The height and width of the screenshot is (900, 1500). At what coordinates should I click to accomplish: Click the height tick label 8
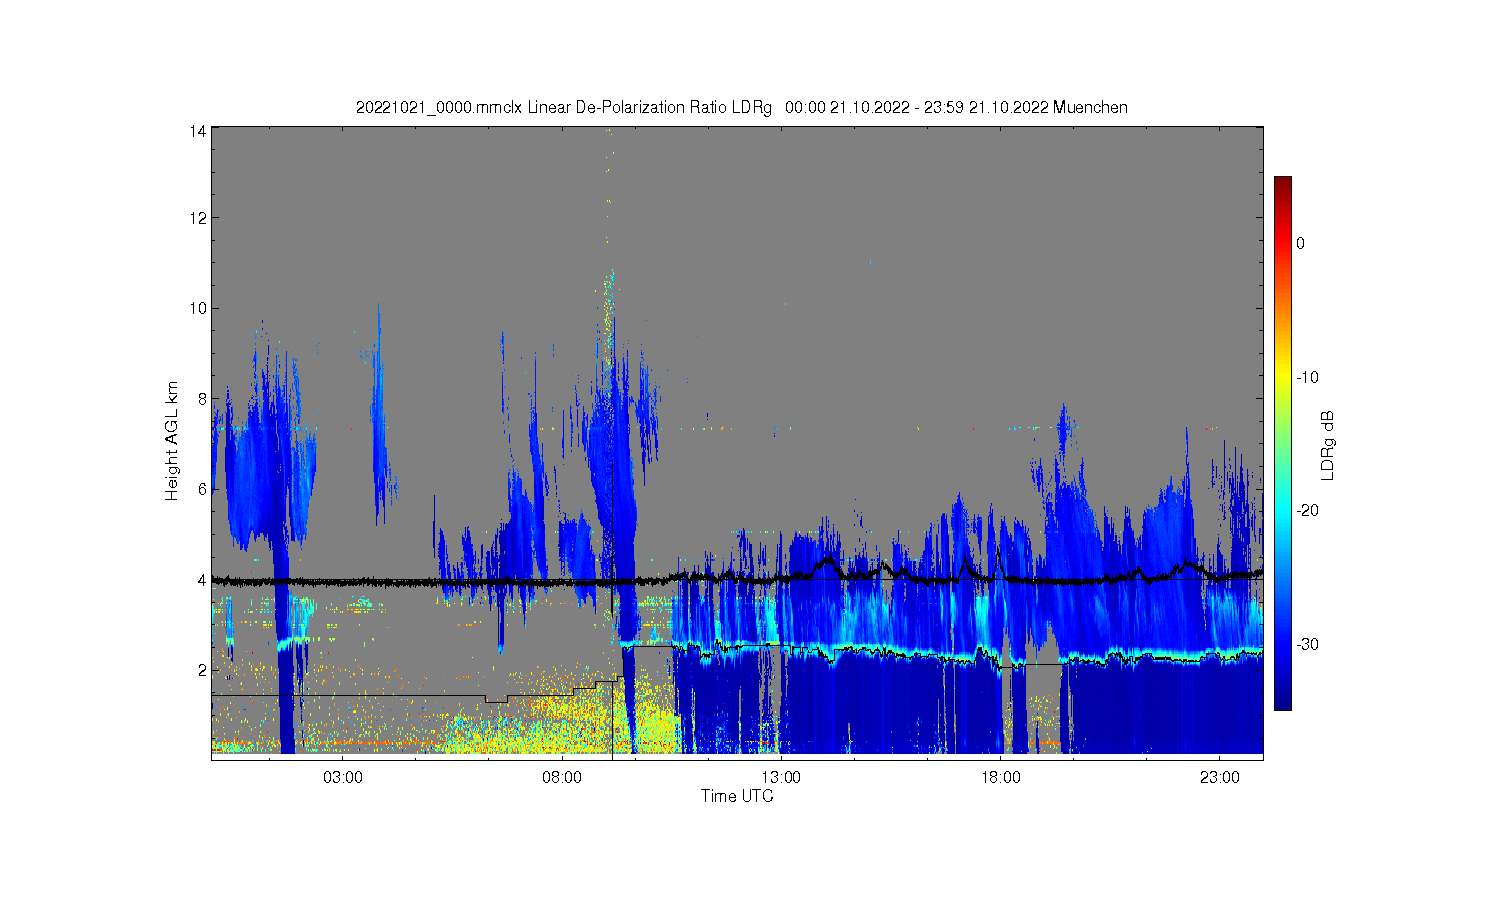[202, 398]
